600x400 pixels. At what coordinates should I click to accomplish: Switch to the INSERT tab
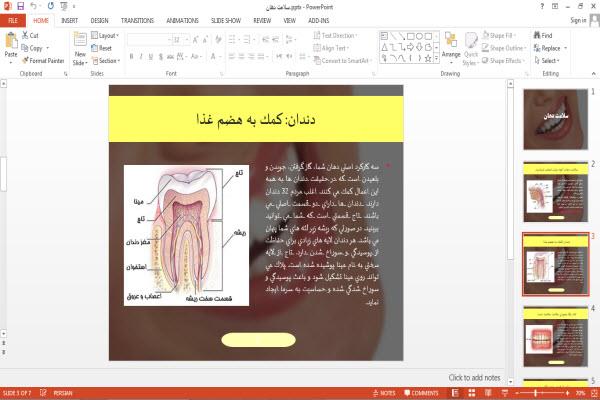point(70,21)
